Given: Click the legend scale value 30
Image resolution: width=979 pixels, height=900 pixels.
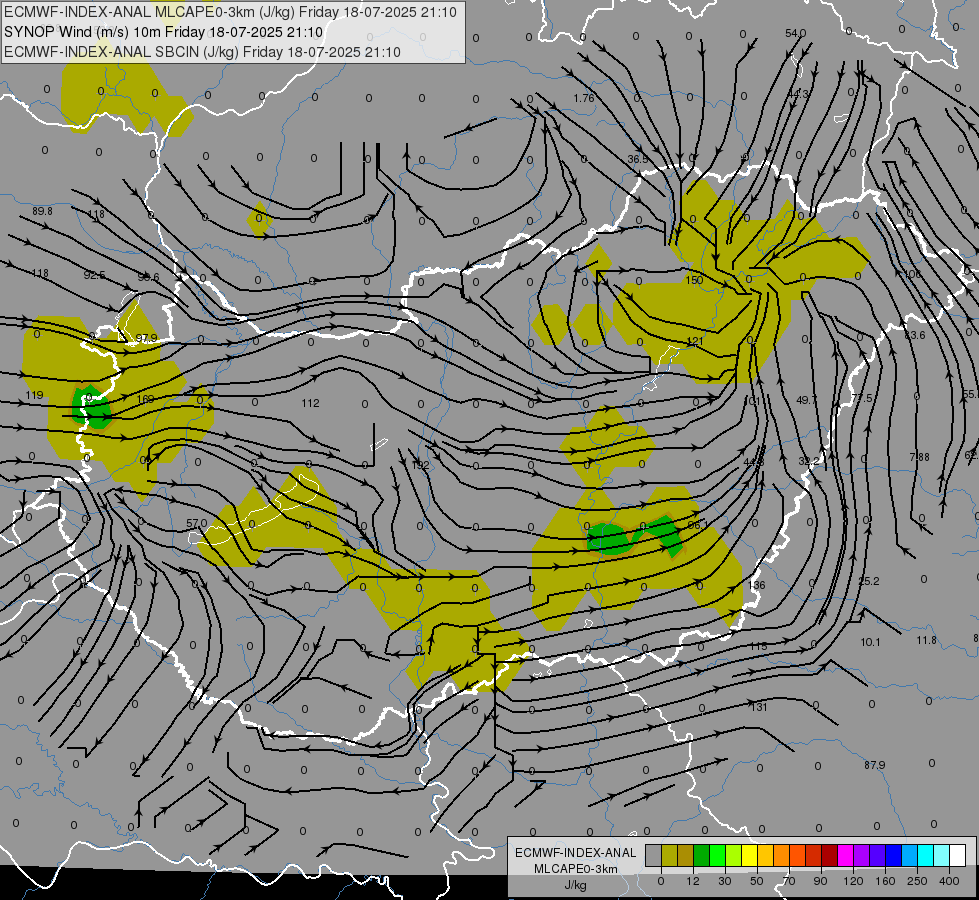Looking at the screenshot, I should [x=724, y=881].
